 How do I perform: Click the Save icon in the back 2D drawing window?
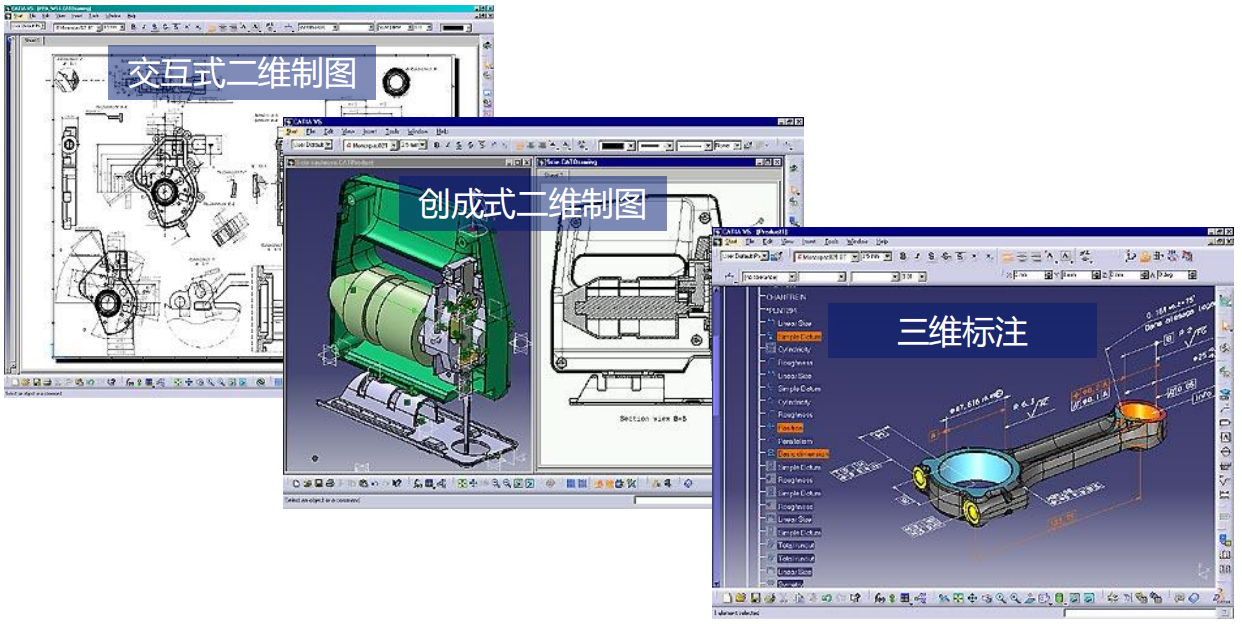click(x=36, y=382)
